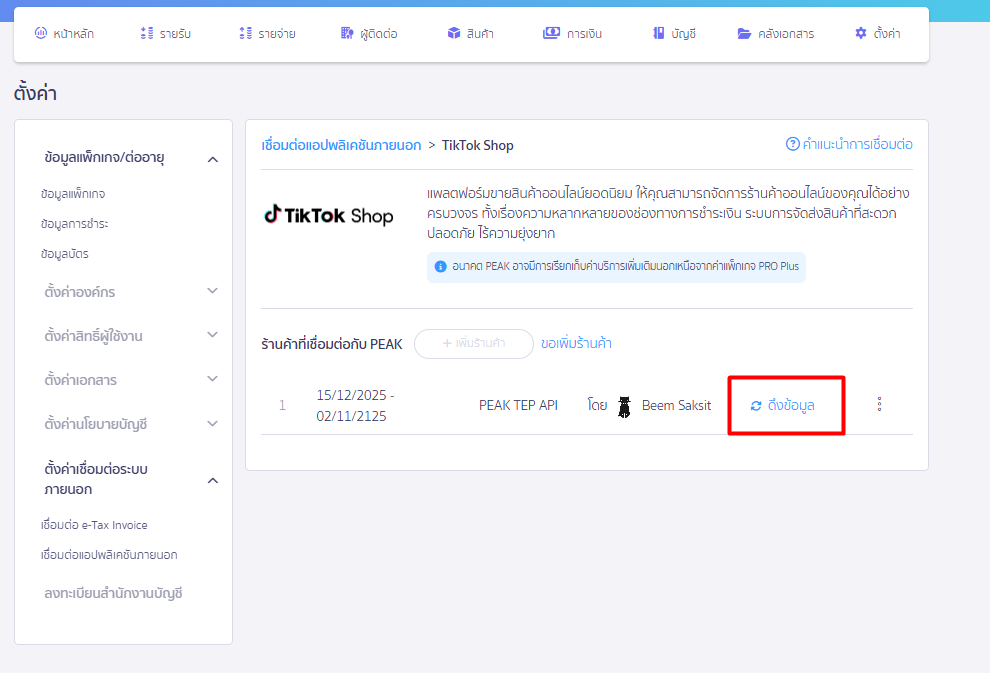
Task: Open the three-dot menu for PEAK TEP API
Action: tap(880, 404)
